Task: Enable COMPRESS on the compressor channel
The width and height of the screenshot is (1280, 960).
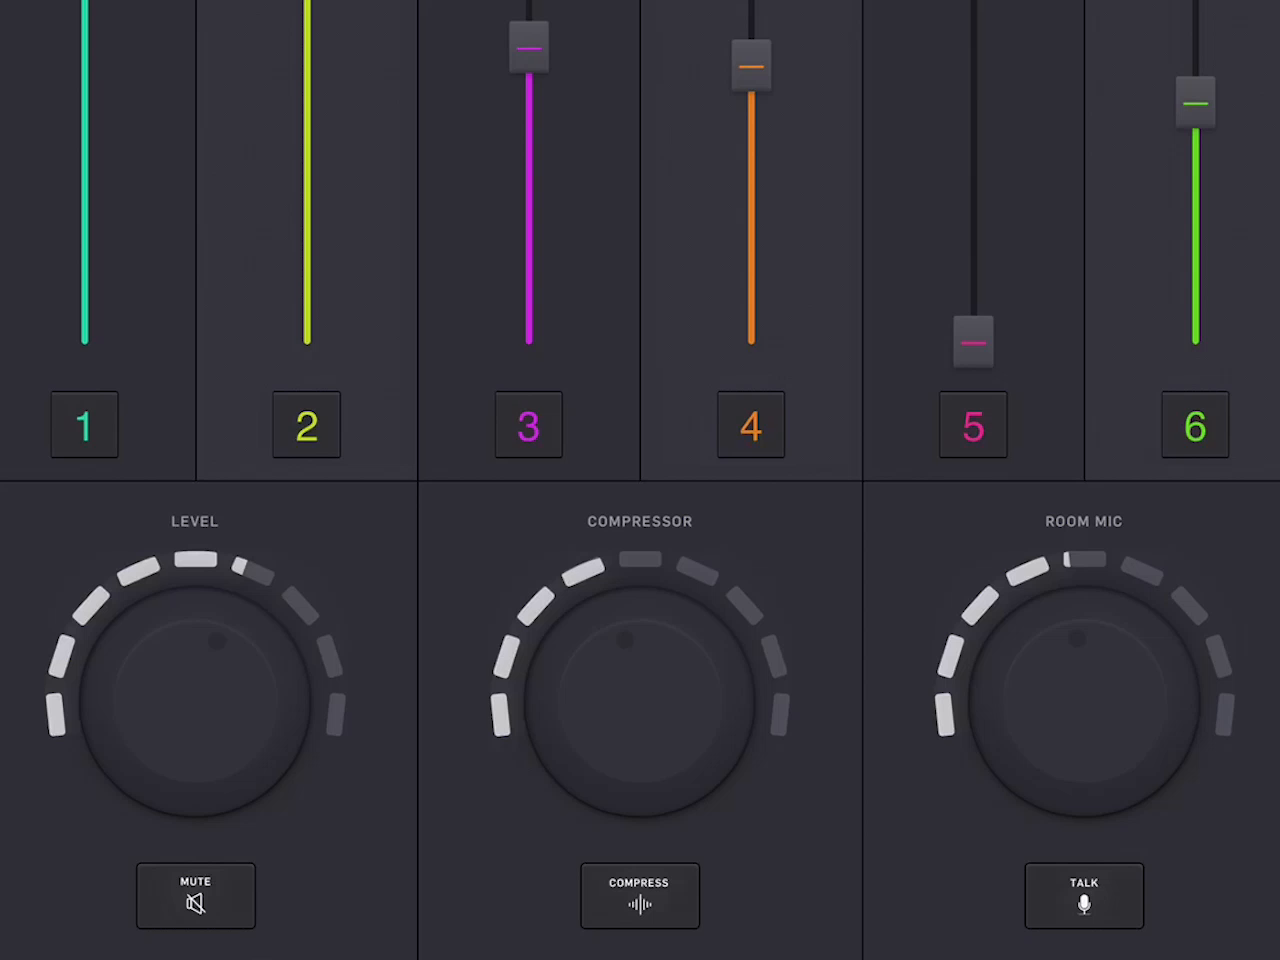Action: coord(639,895)
